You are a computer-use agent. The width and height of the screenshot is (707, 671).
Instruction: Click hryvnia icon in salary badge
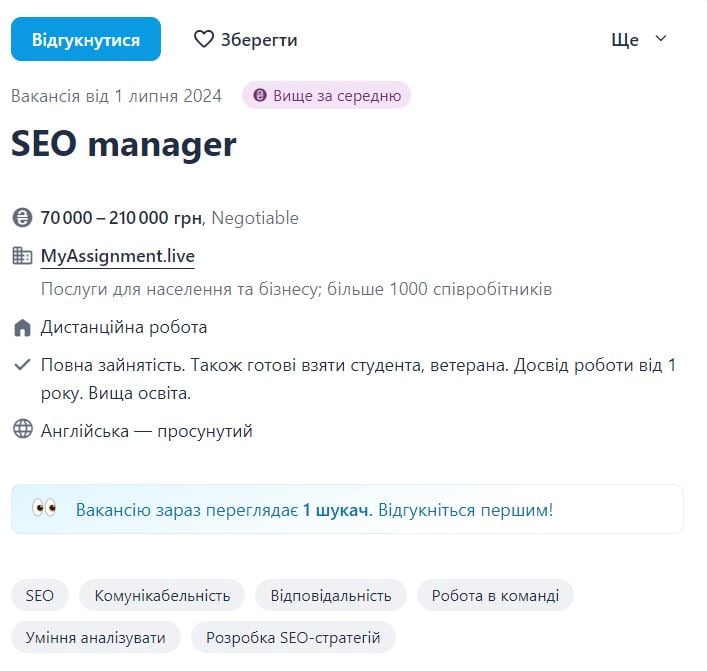point(260,95)
